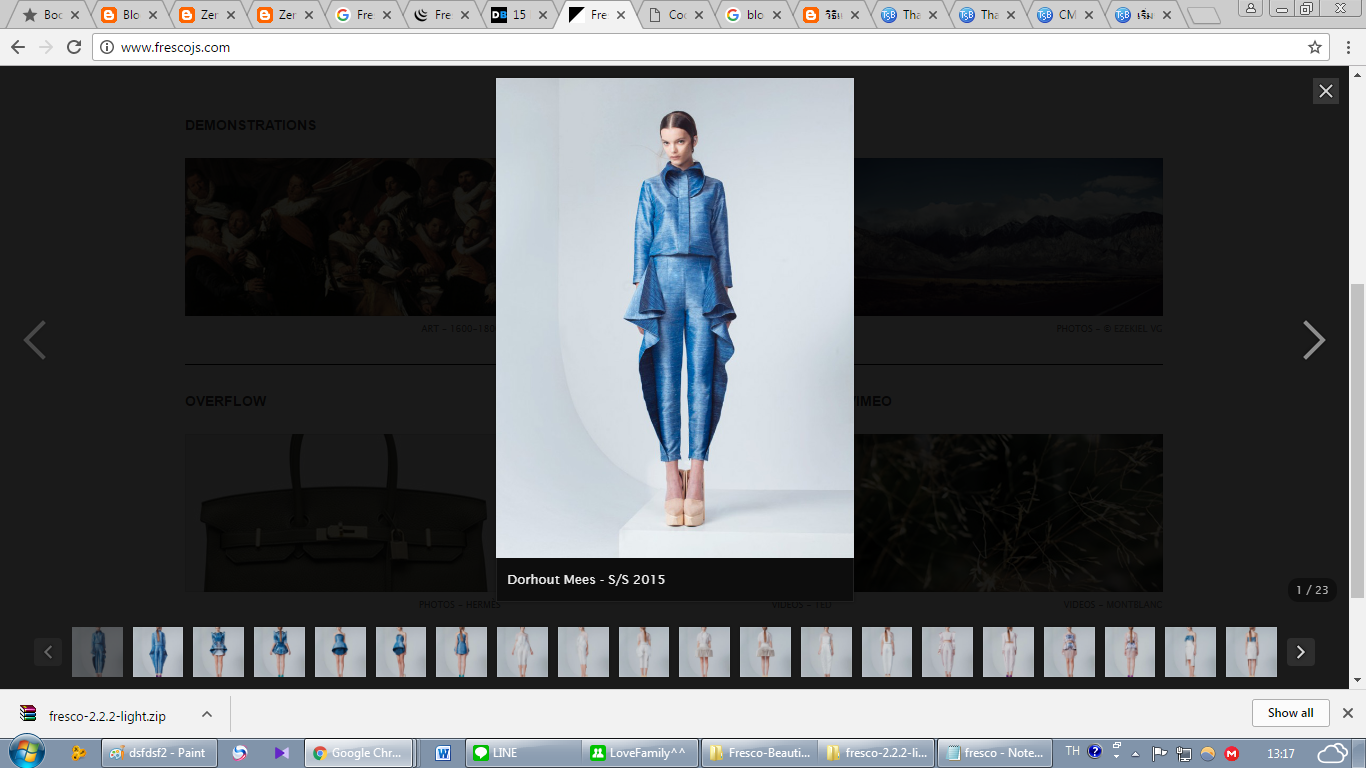Open the 'LoveFamily^^' taskbar window
This screenshot has height=768, width=1366.
[640, 753]
